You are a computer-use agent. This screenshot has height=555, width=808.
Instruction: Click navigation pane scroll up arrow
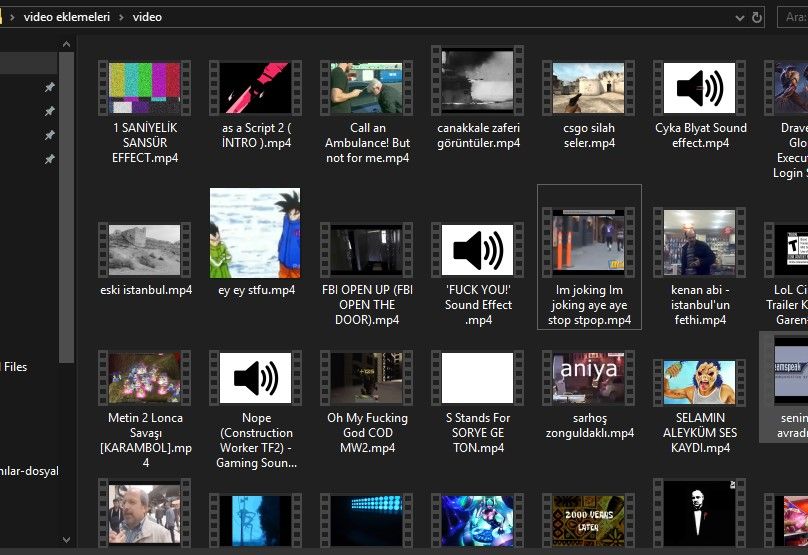pyautogui.click(x=66, y=44)
